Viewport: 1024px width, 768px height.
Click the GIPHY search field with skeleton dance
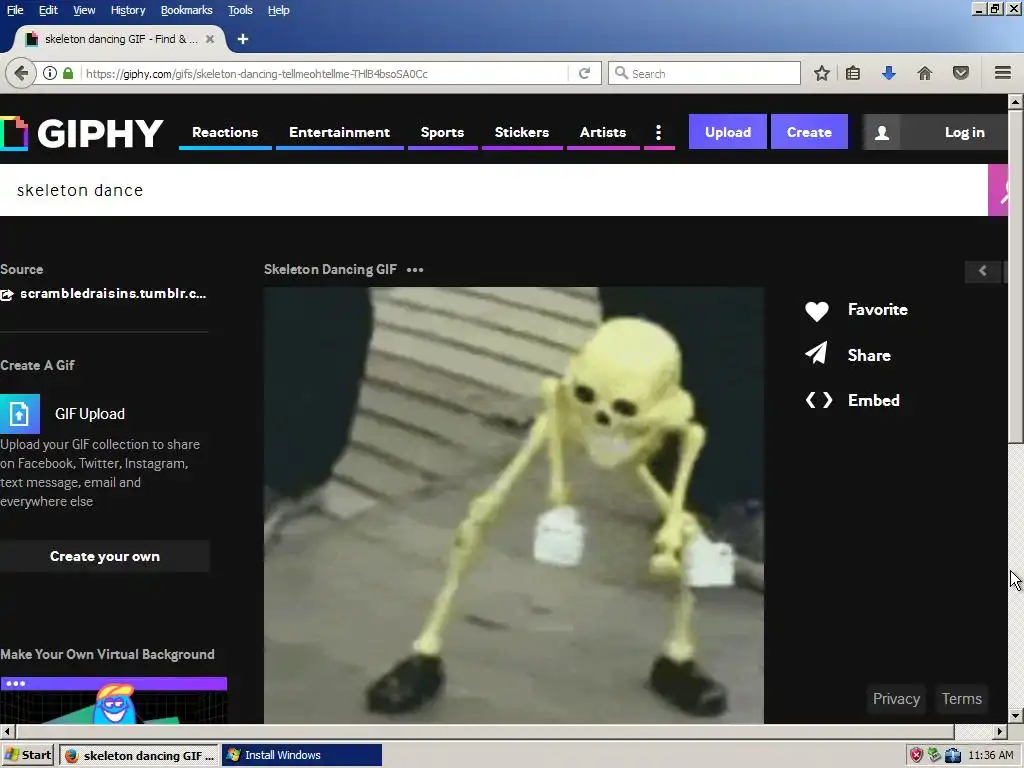coord(494,190)
